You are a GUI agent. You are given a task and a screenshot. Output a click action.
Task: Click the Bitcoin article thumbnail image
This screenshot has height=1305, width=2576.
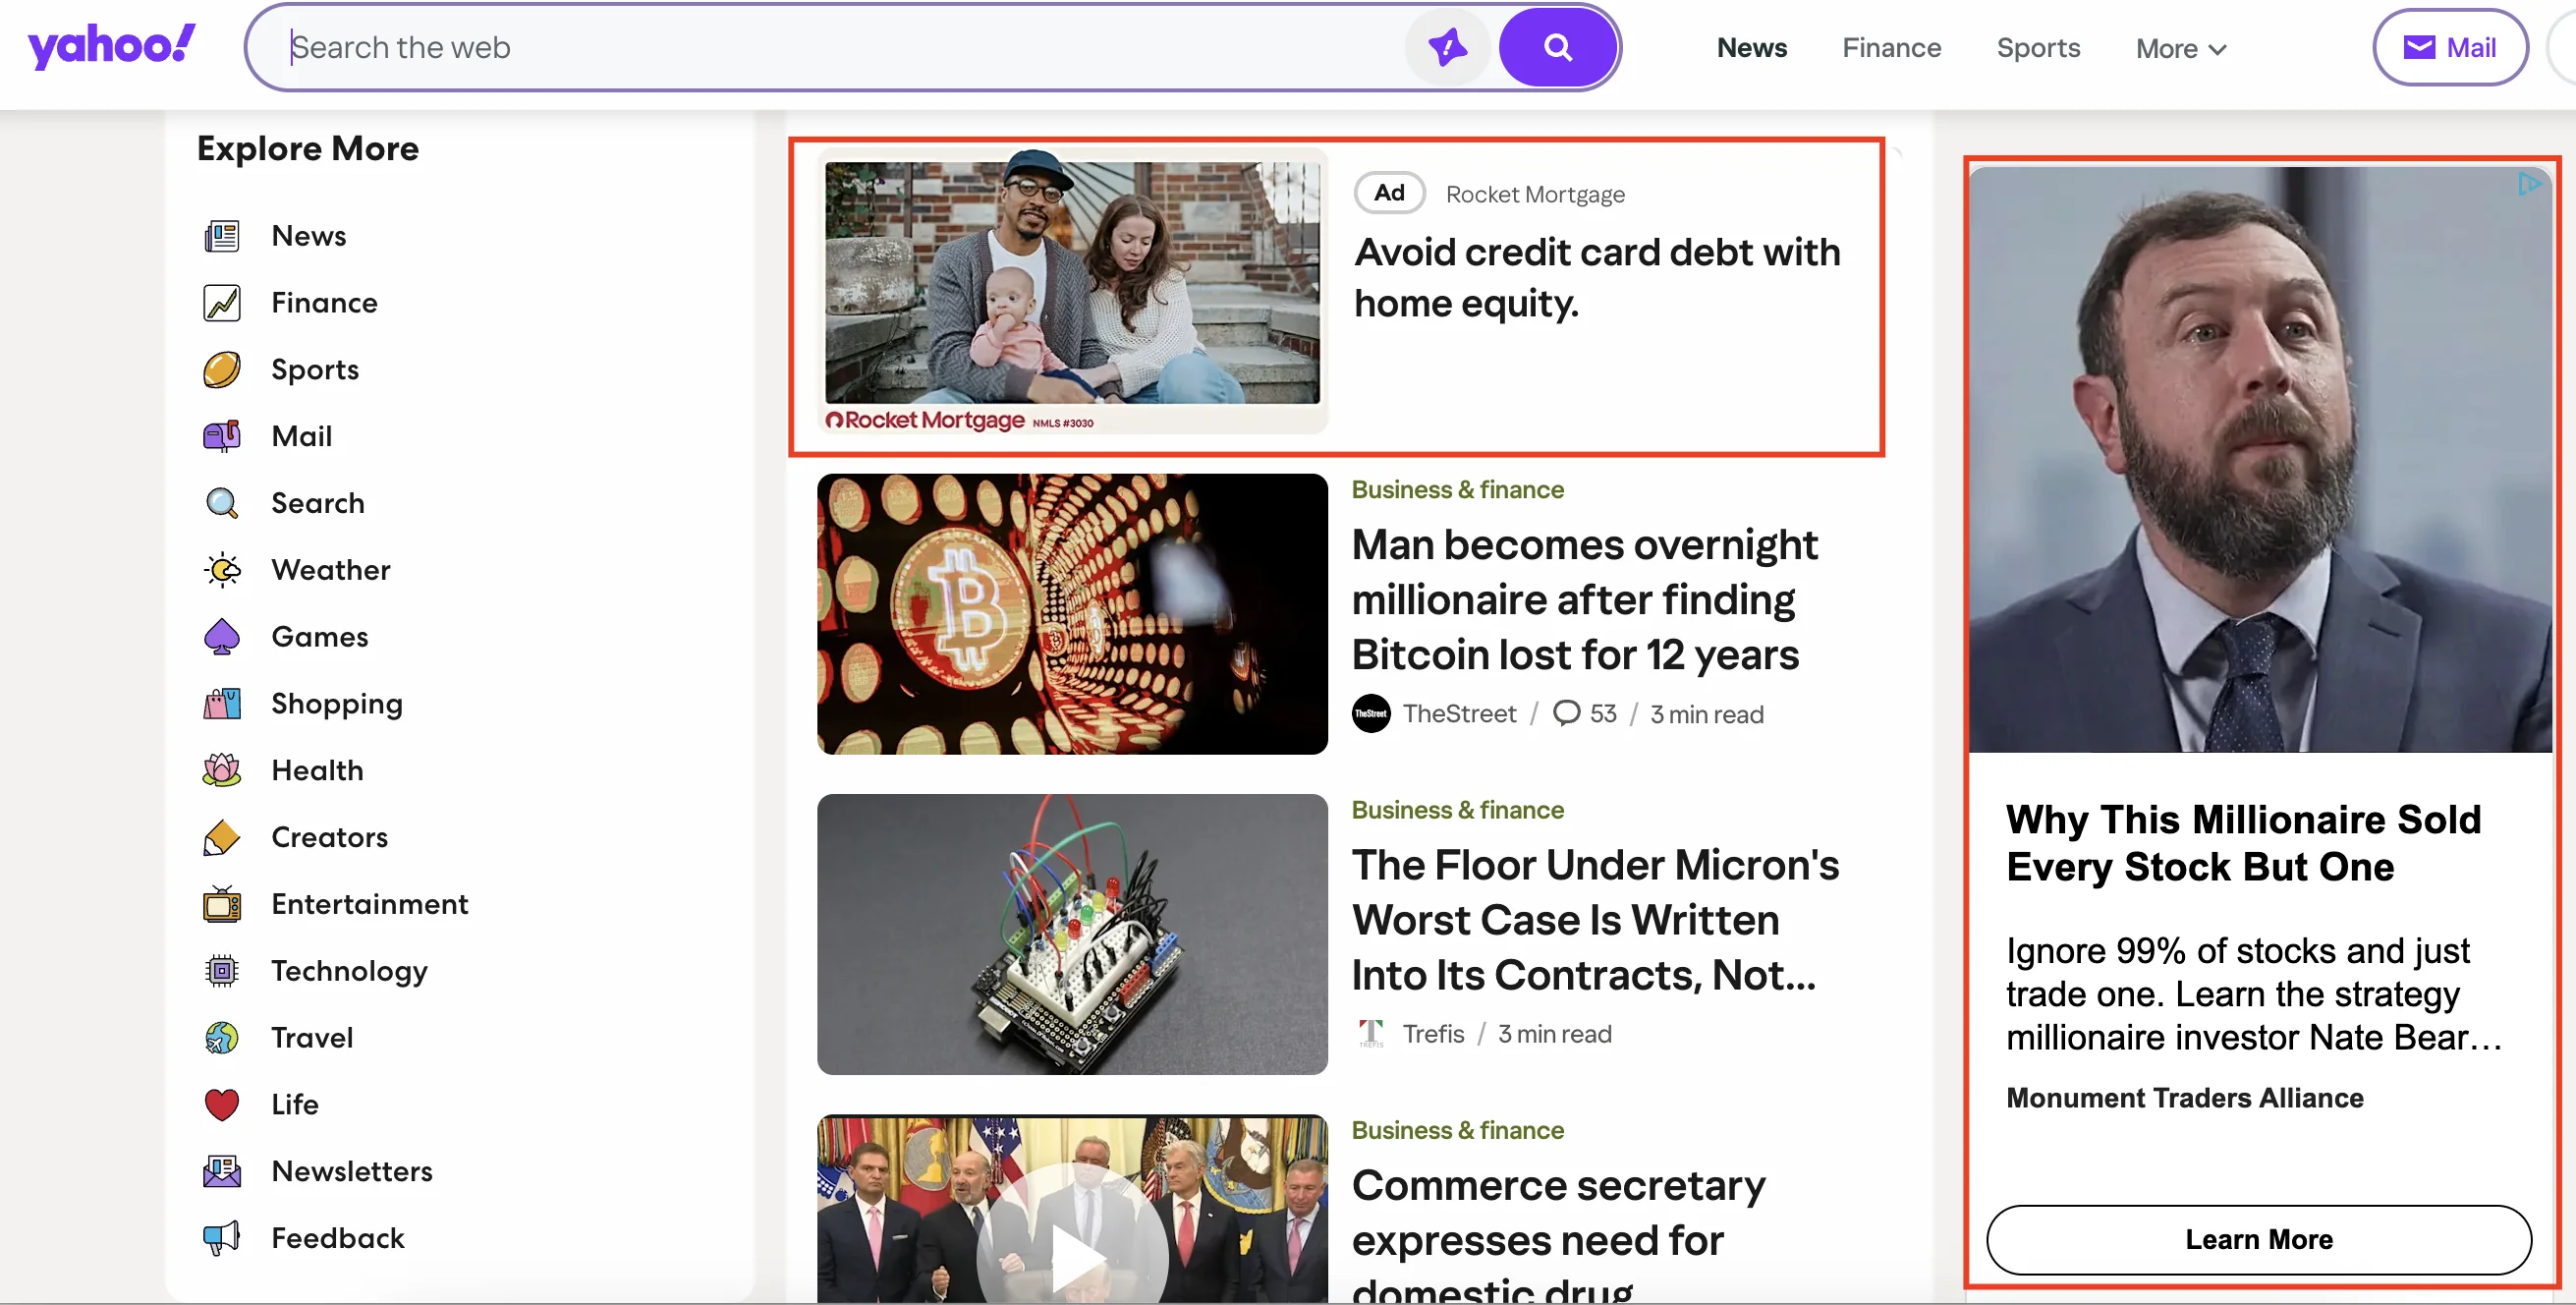[x=1072, y=615]
